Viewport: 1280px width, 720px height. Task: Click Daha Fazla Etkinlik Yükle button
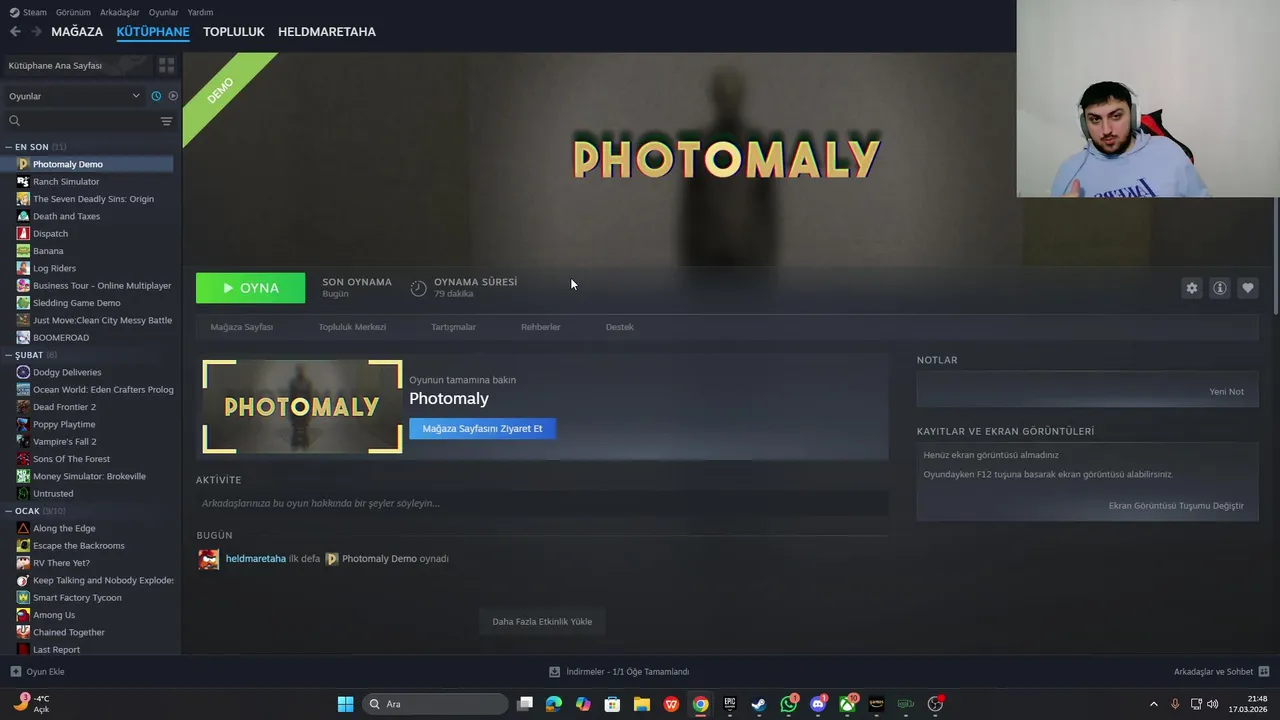tap(542, 622)
